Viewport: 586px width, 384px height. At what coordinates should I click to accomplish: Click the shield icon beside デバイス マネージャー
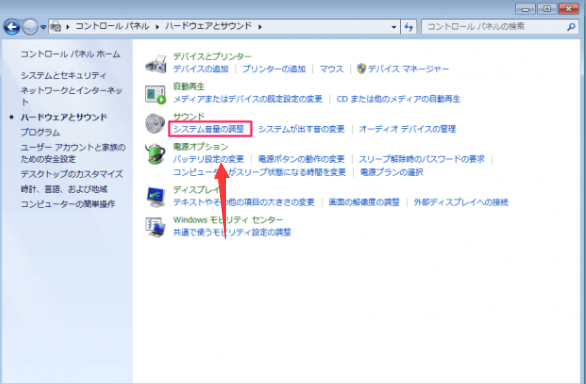[x=361, y=68]
